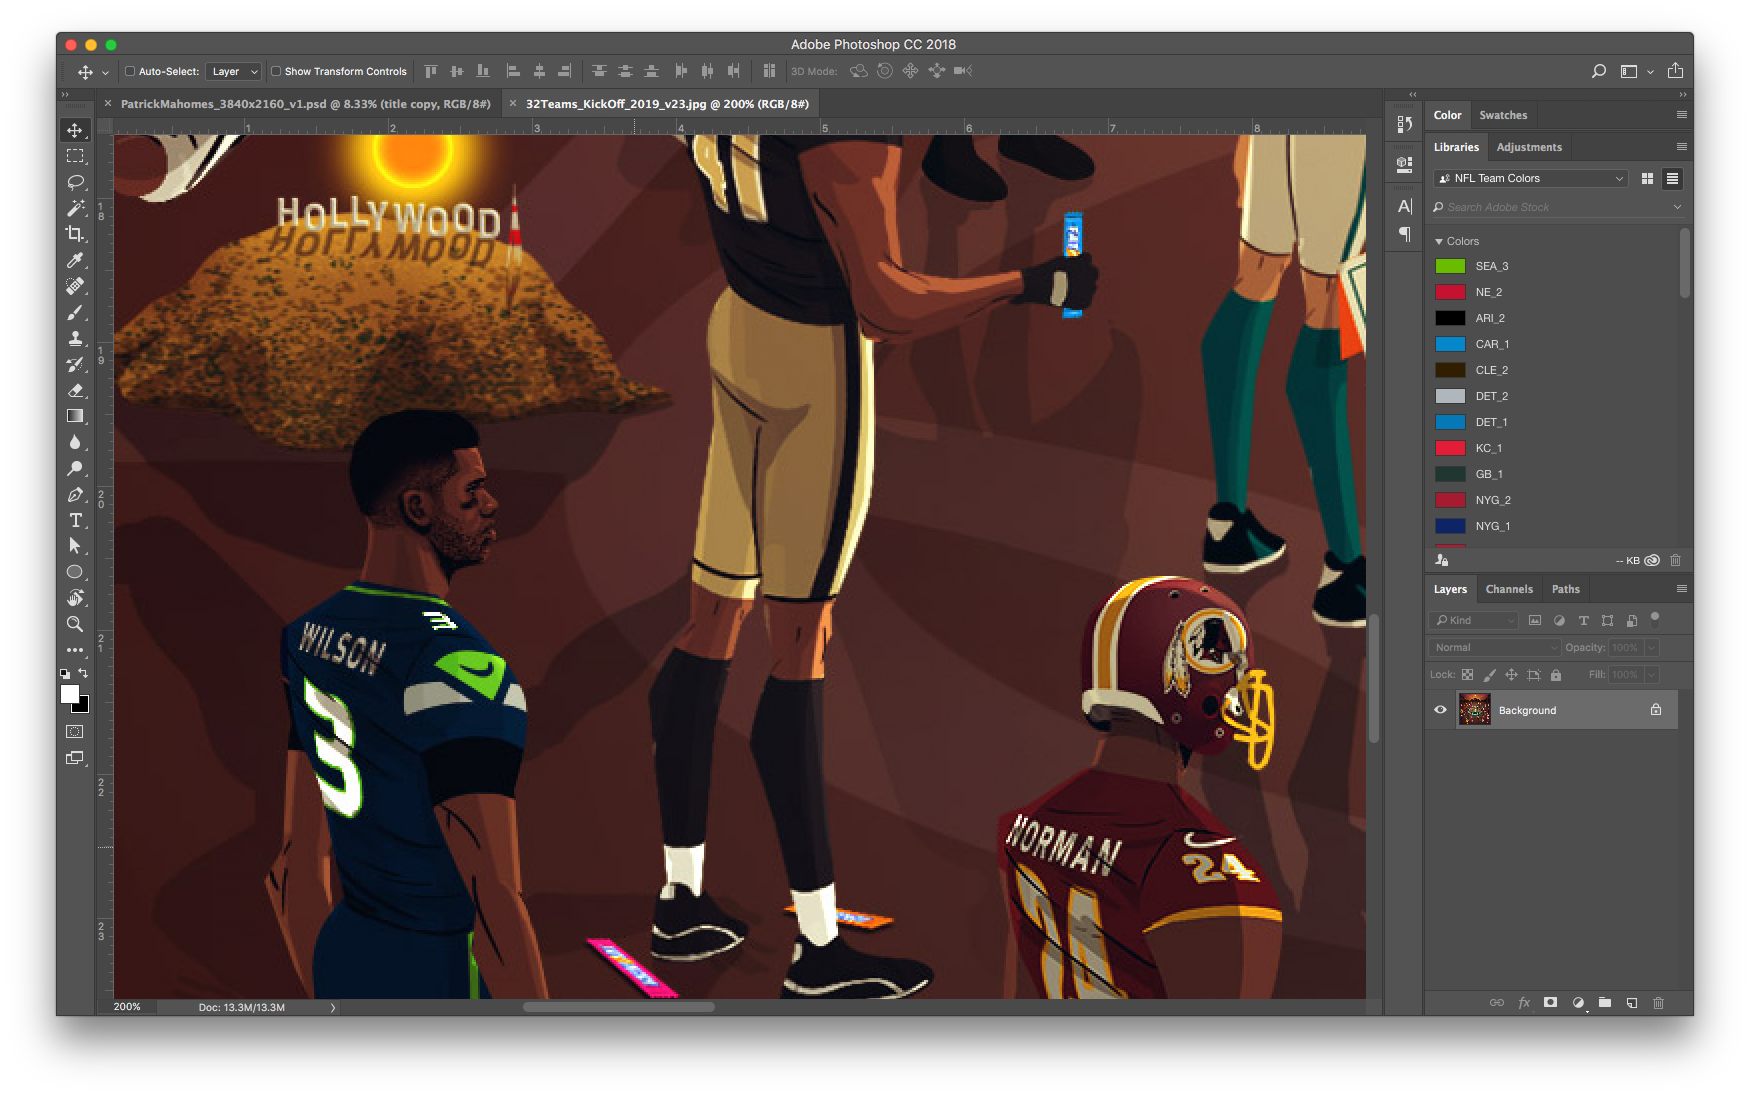Open the Edit Toolbar ellipsis
Viewport: 1750px width, 1096px height.
pos(75,649)
